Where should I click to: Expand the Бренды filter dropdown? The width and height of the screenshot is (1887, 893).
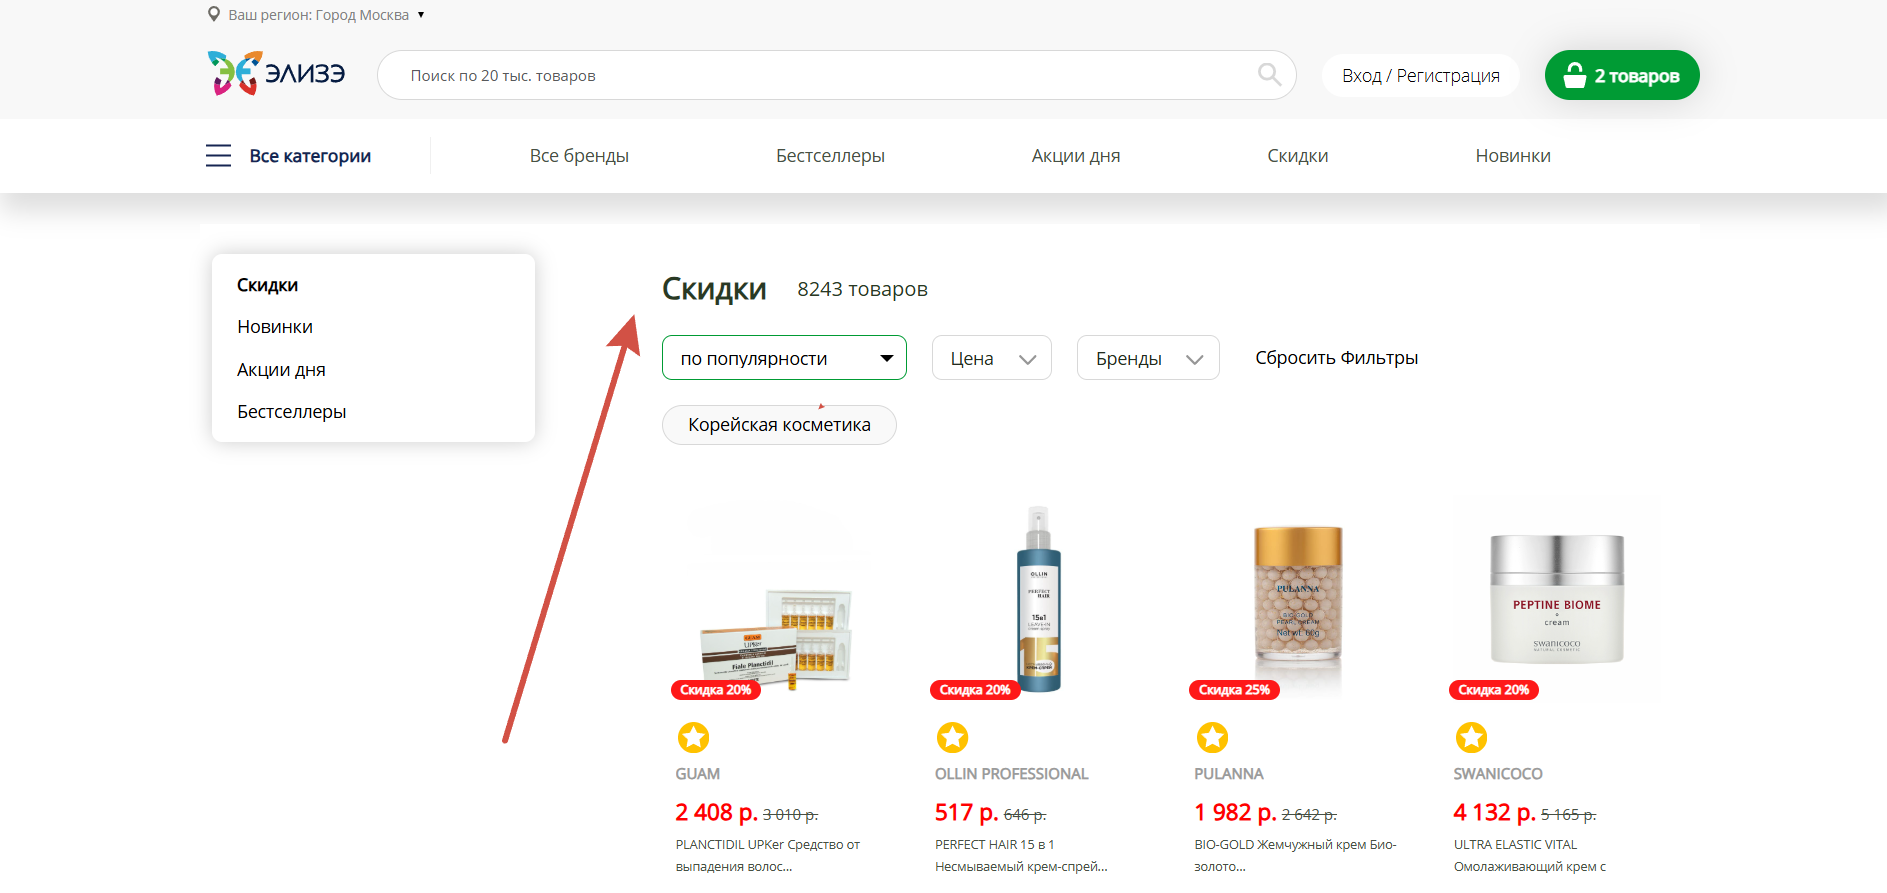1148,358
